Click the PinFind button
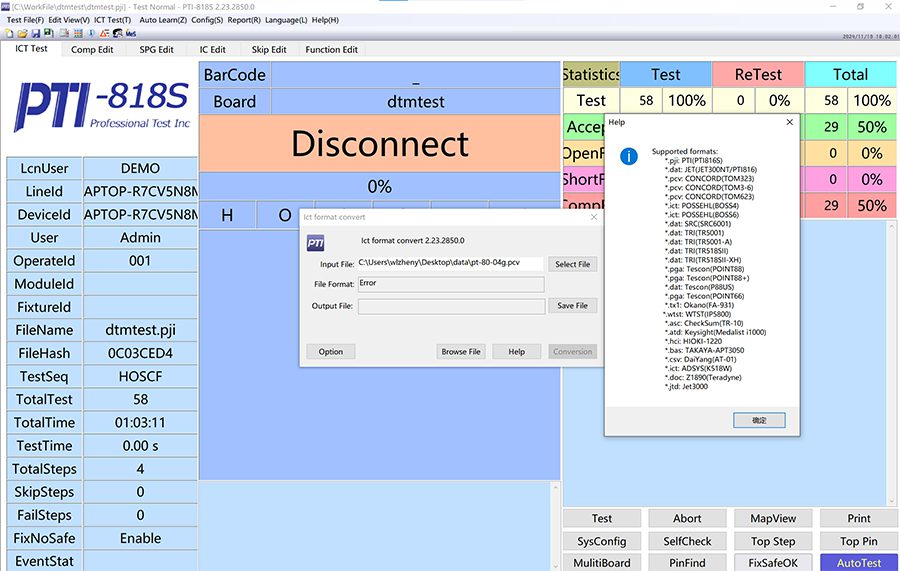This screenshot has height=571, width=900. 687,563
